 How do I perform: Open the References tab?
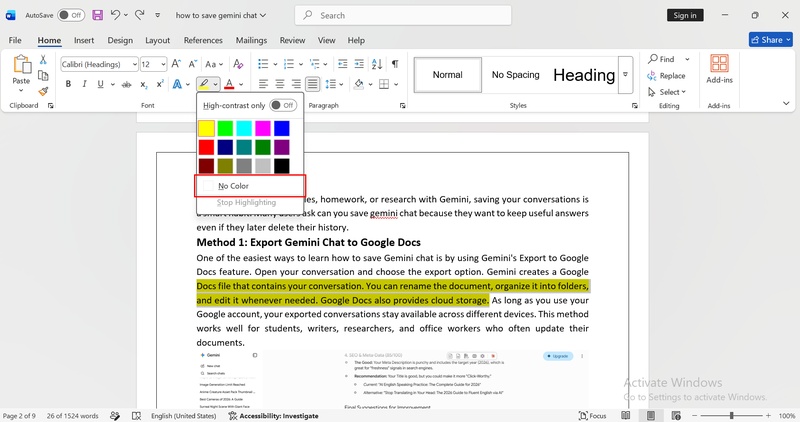pos(203,40)
